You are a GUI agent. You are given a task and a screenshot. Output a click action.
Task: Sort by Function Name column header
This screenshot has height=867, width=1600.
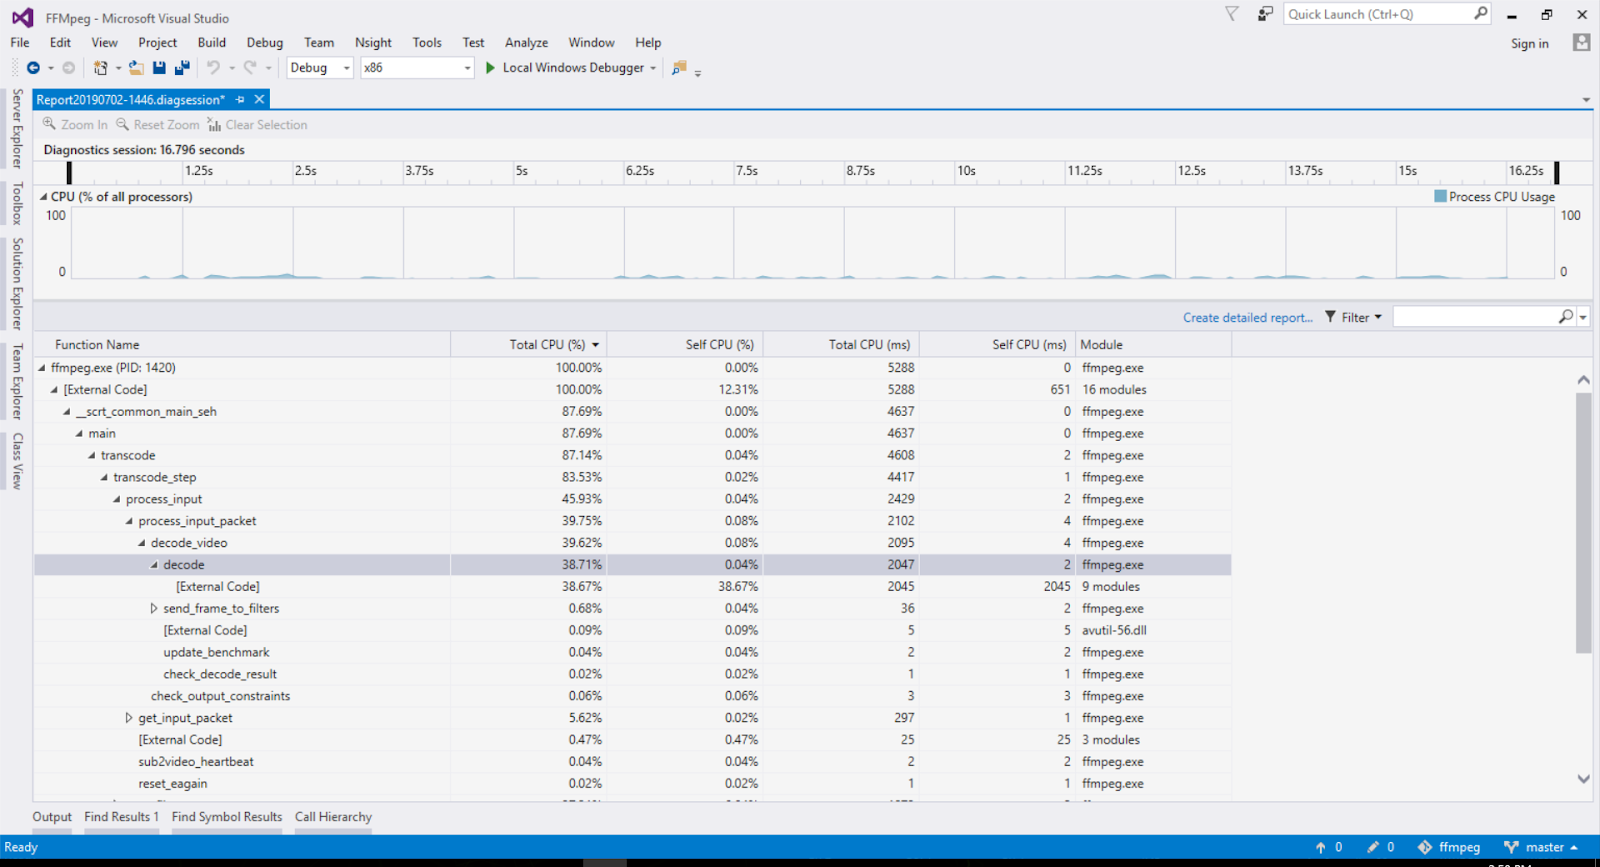[x=242, y=344]
